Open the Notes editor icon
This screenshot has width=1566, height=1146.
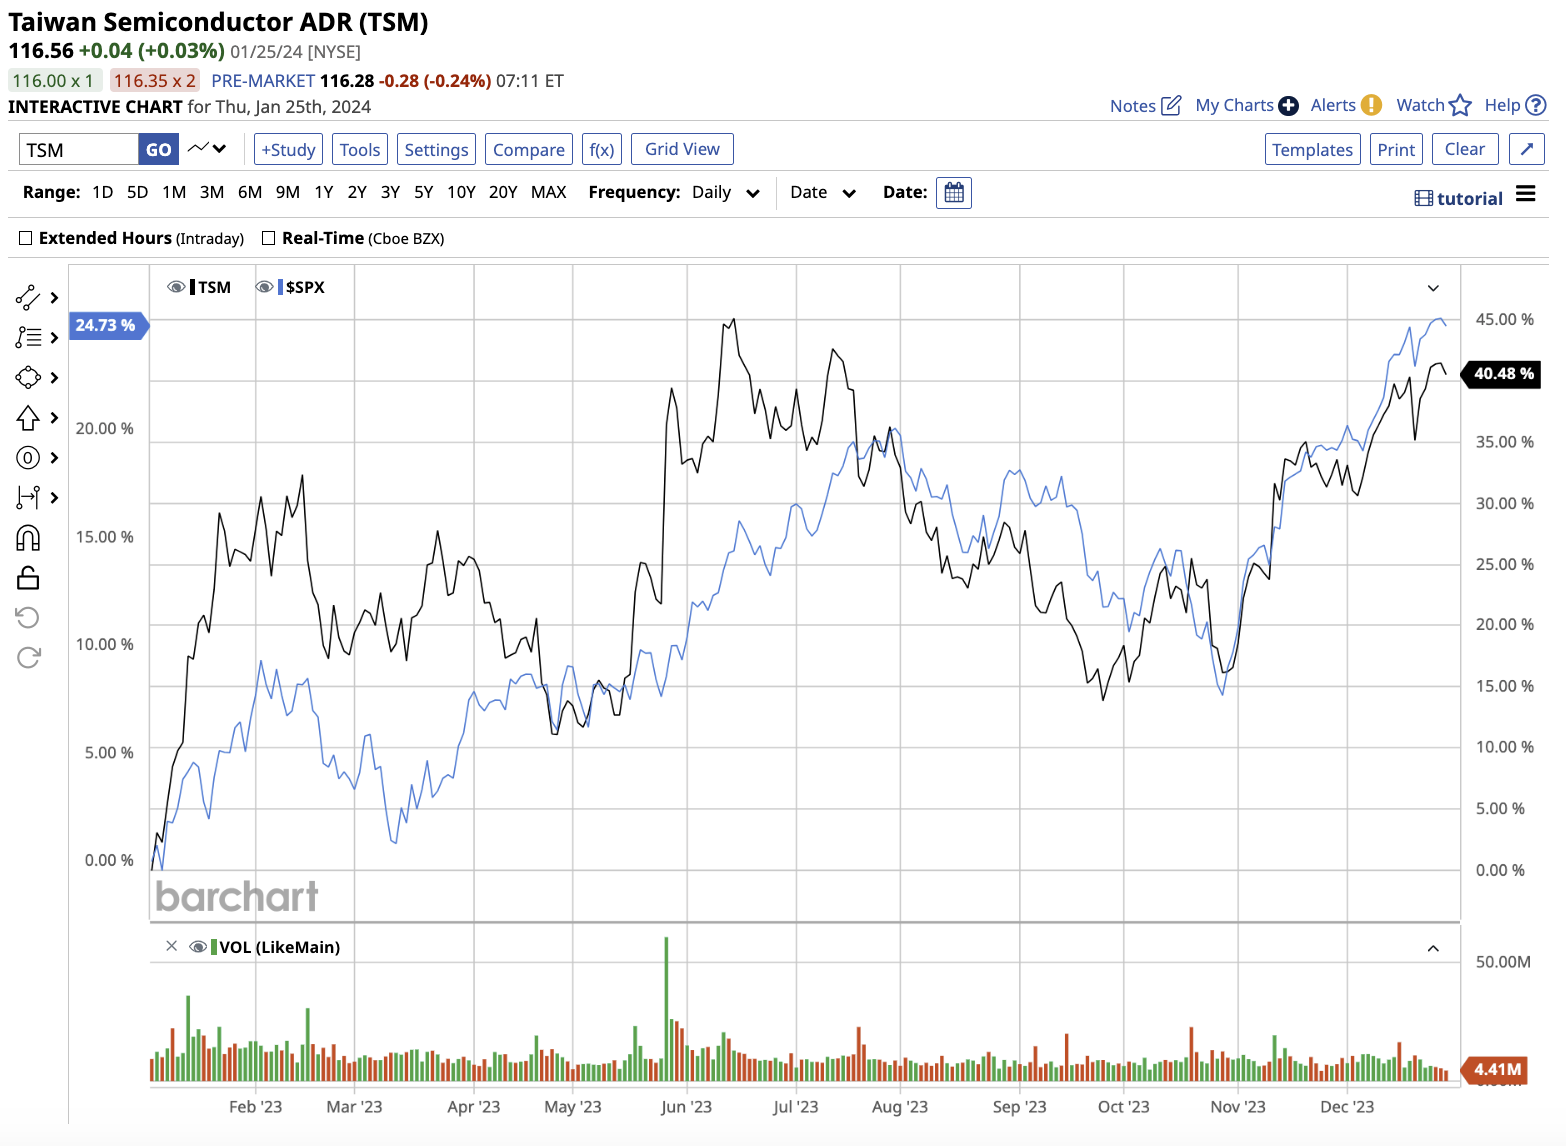pos(1171,105)
